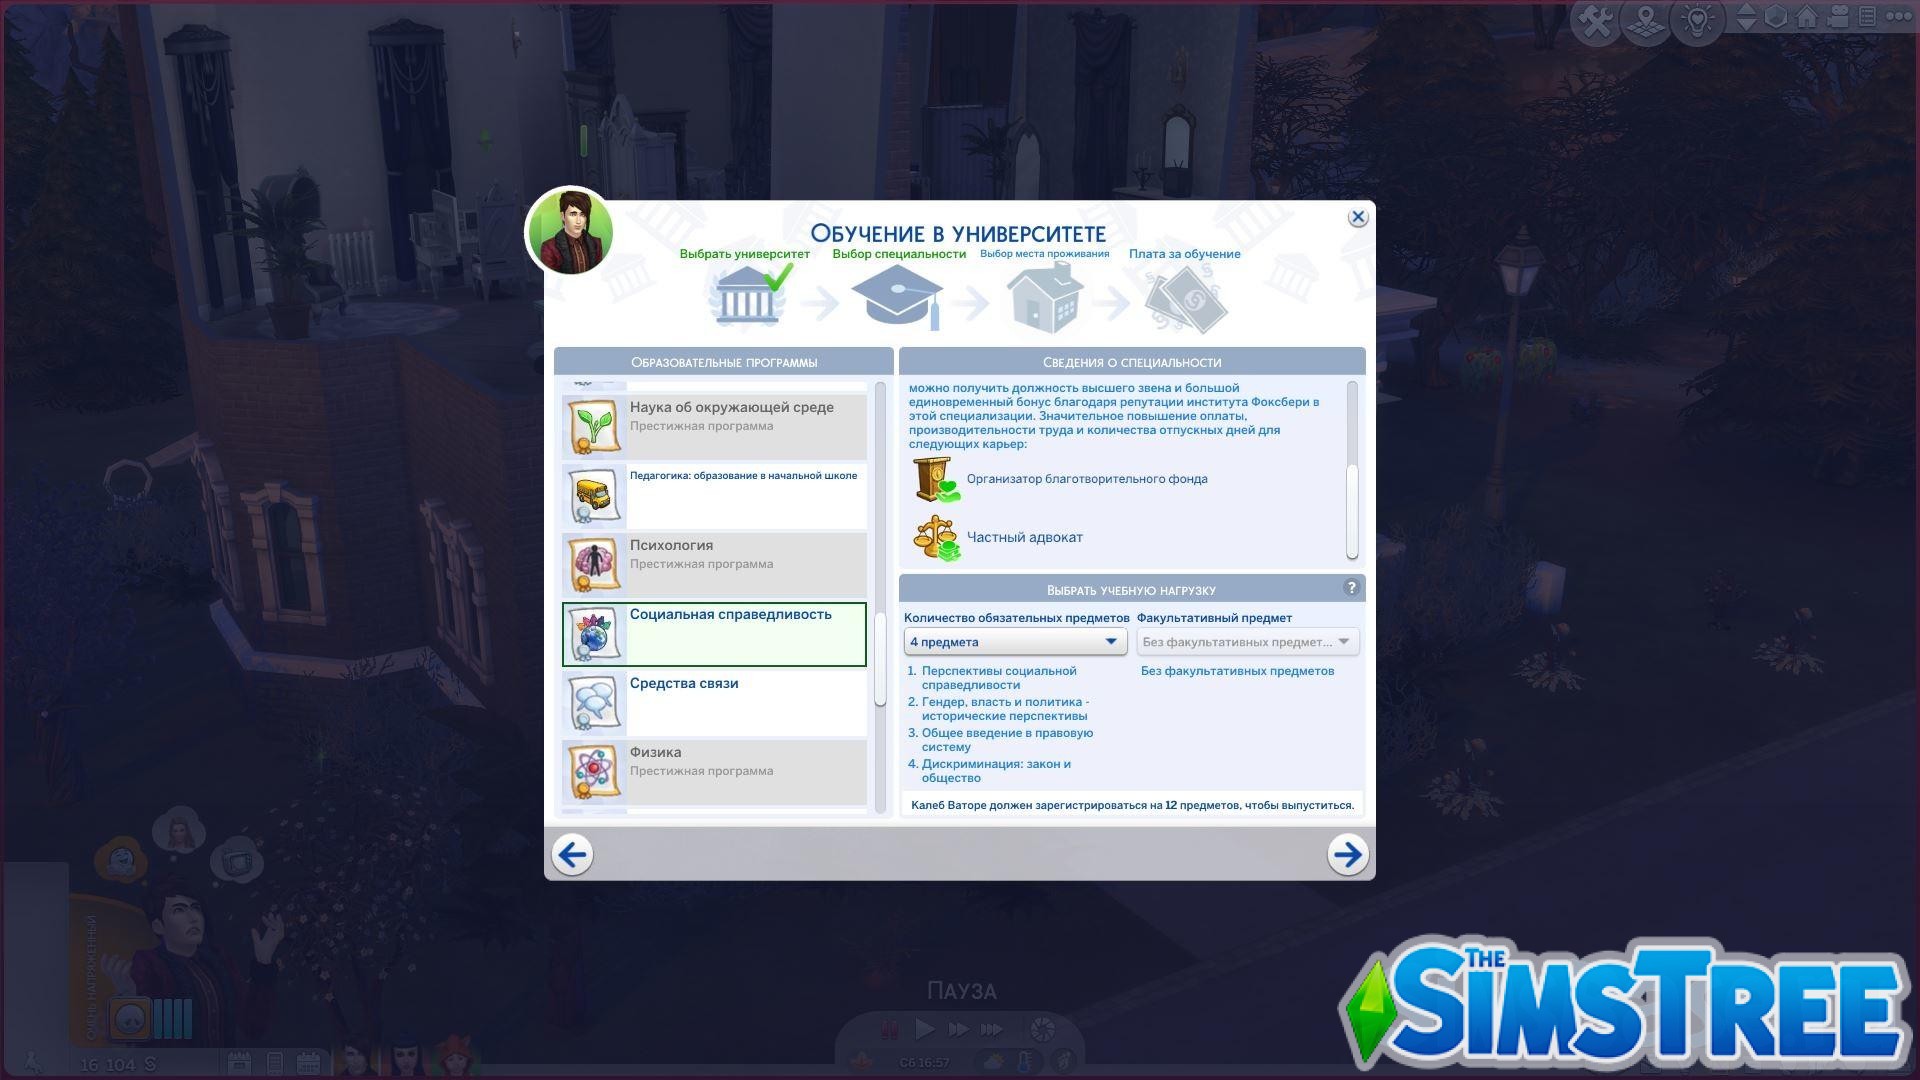Open the '4 предмета' required courses dropdown
1920x1080 pixels.
(x=1015, y=642)
